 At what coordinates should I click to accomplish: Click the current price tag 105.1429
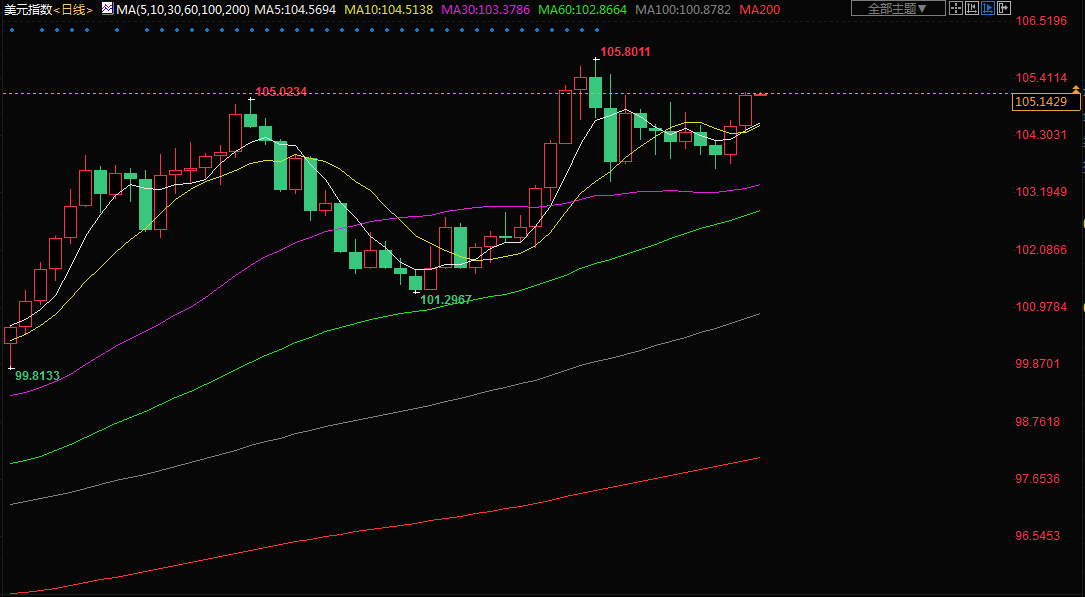1040,102
